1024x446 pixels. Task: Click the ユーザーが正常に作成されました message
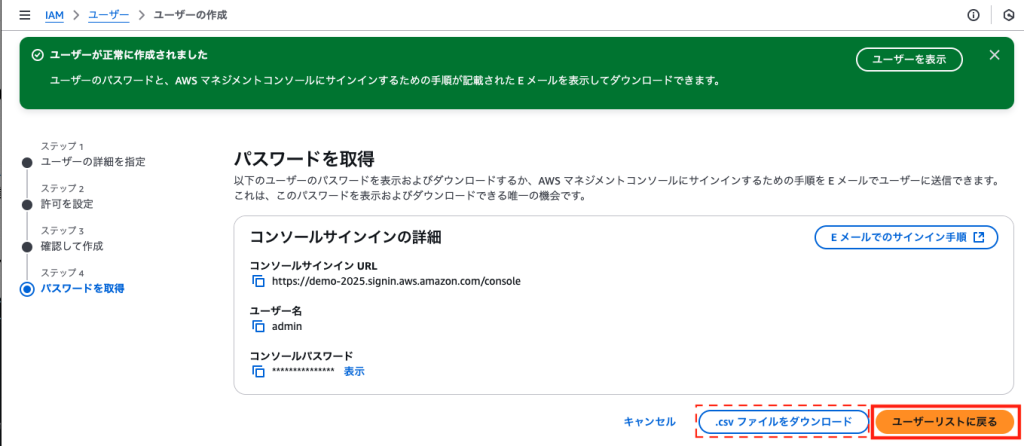click(x=129, y=56)
